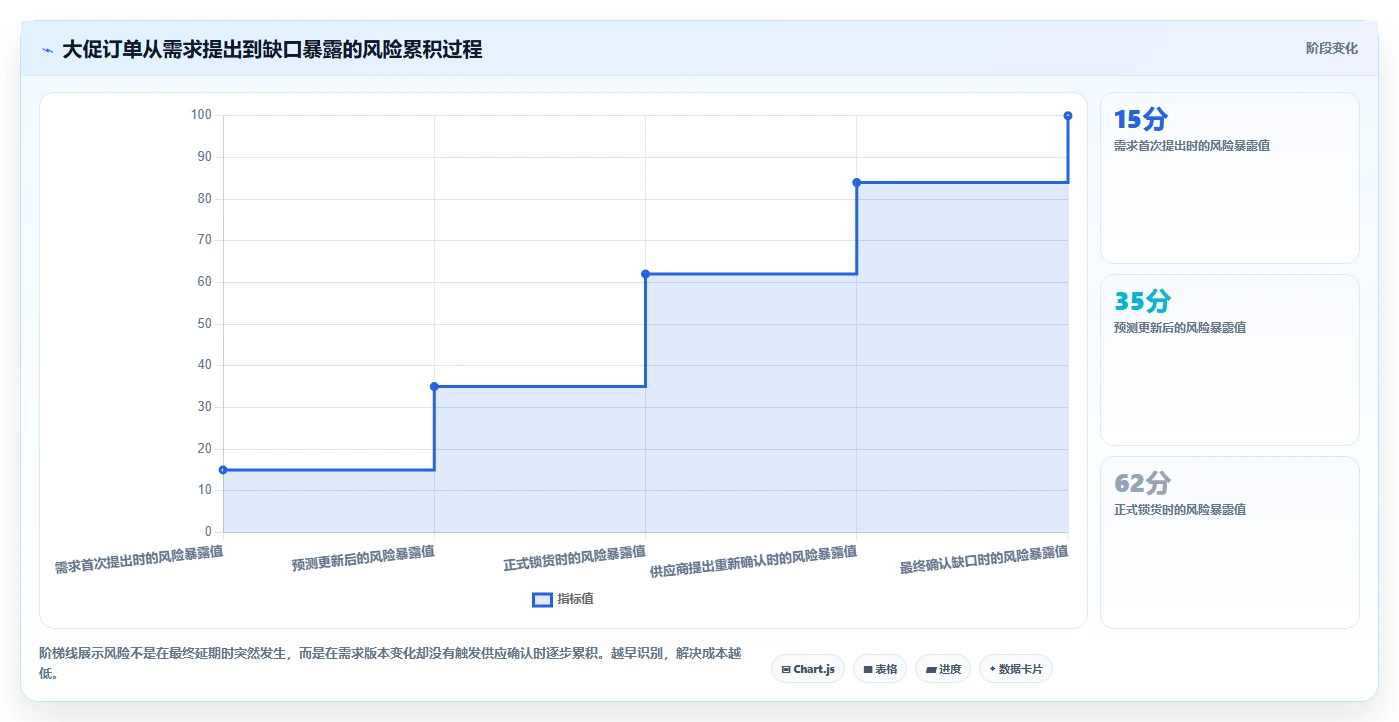Open the 35分 data card
Screen dimensions: 1399x722
[x=1229, y=360]
